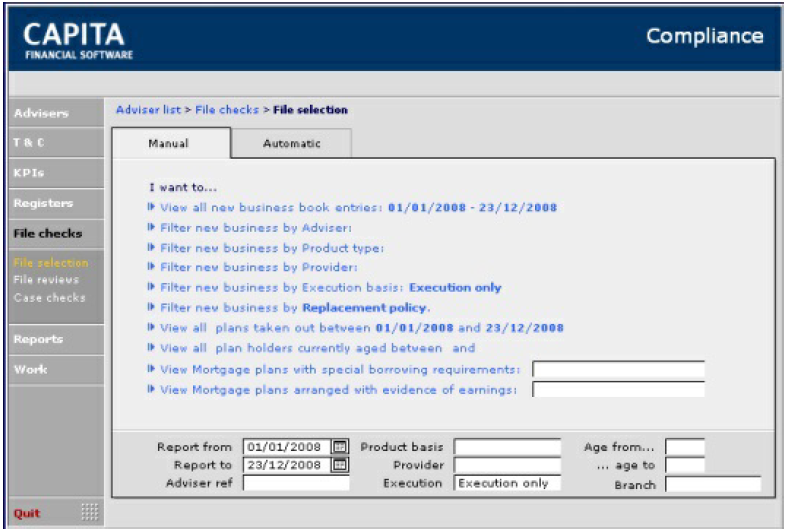Open the Reports sidebar section
The width and height of the screenshot is (787, 532).
tap(56, 339)
